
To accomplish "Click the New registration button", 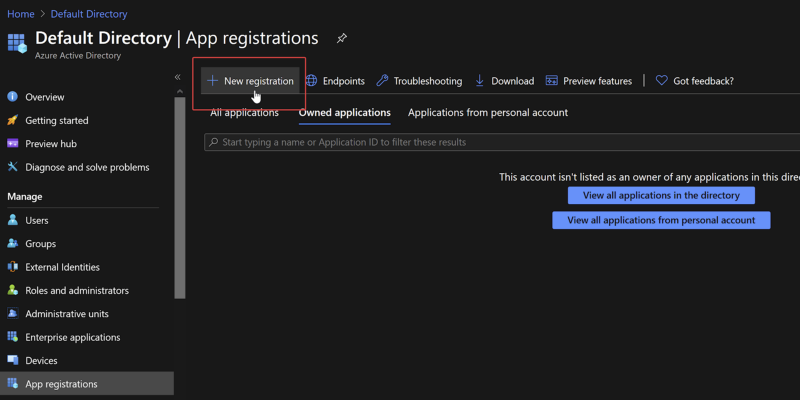I will pyautogui.click(x=250, y=81).
